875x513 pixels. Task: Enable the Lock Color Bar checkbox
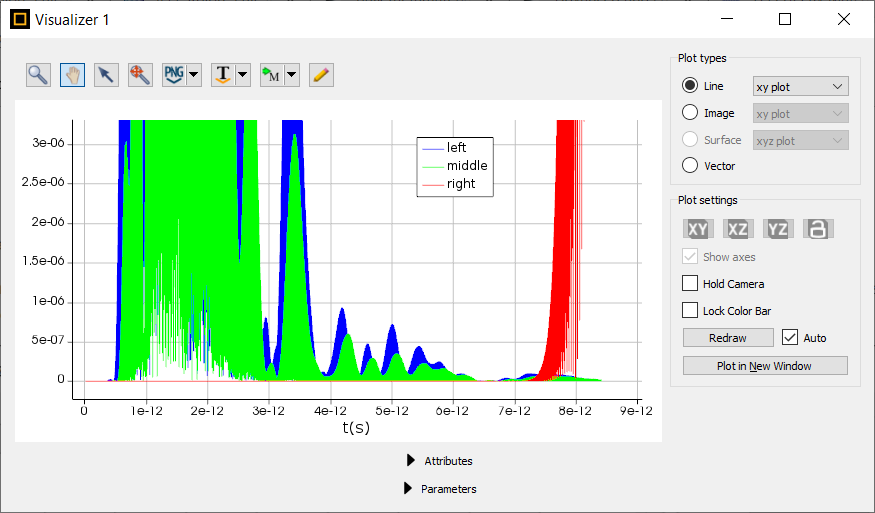tap(690, 311)
